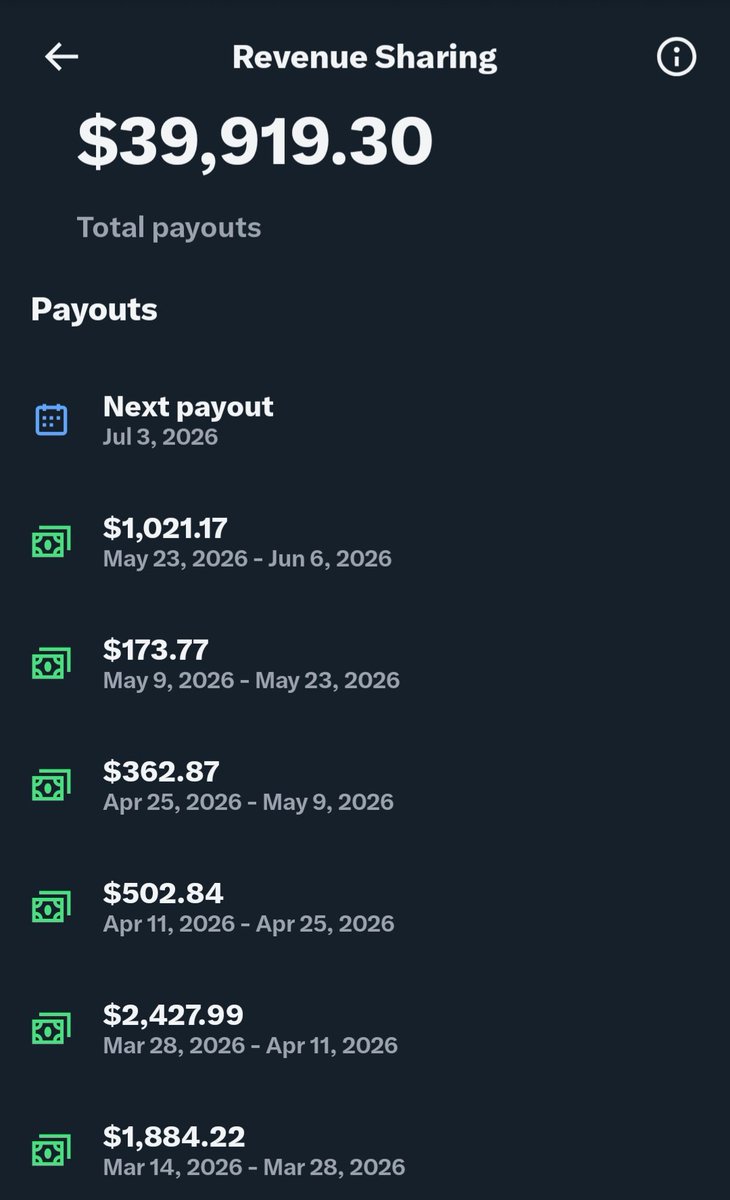The image size is (730, 1200).
Task: Select the $362.87 payout amount
Action: 161,771
